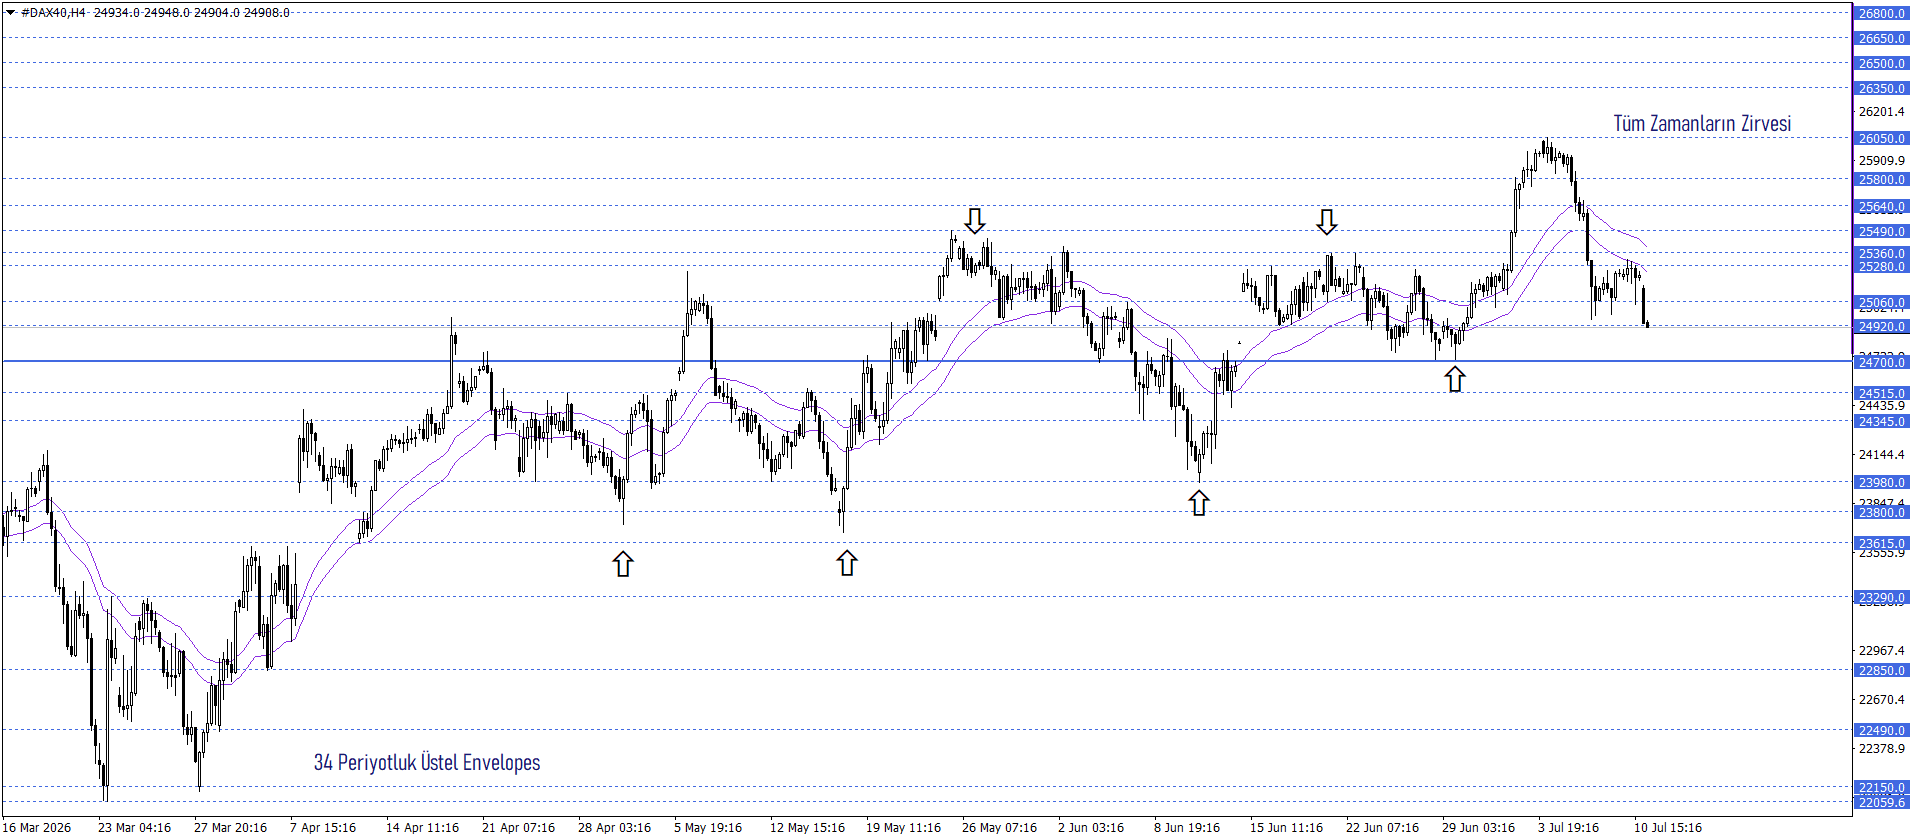Click the 26201.4 price scale value
Viewport: 1916px width, 840px height.
(1882, 112)
